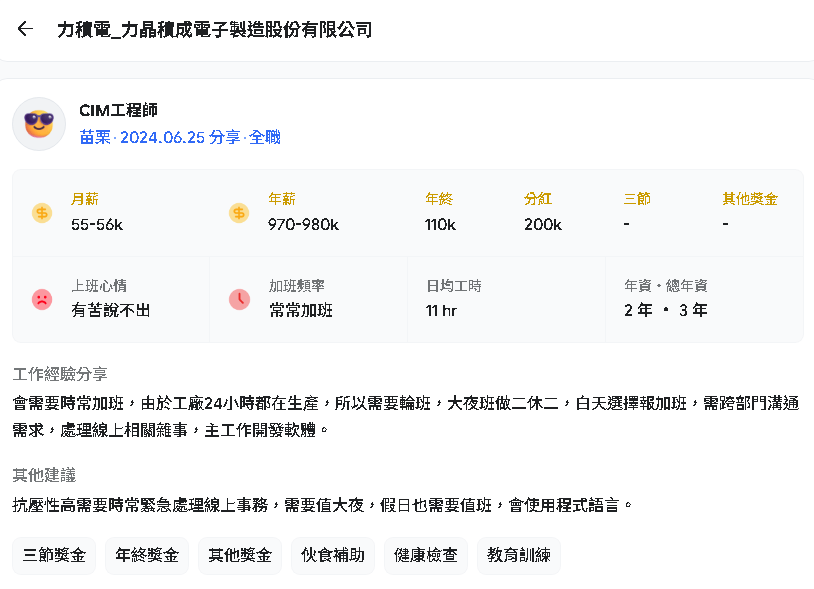Click the CIM工程師 job title
This screenshot has width=814, height=589.
pyautogui.click(x=118, y=111)
